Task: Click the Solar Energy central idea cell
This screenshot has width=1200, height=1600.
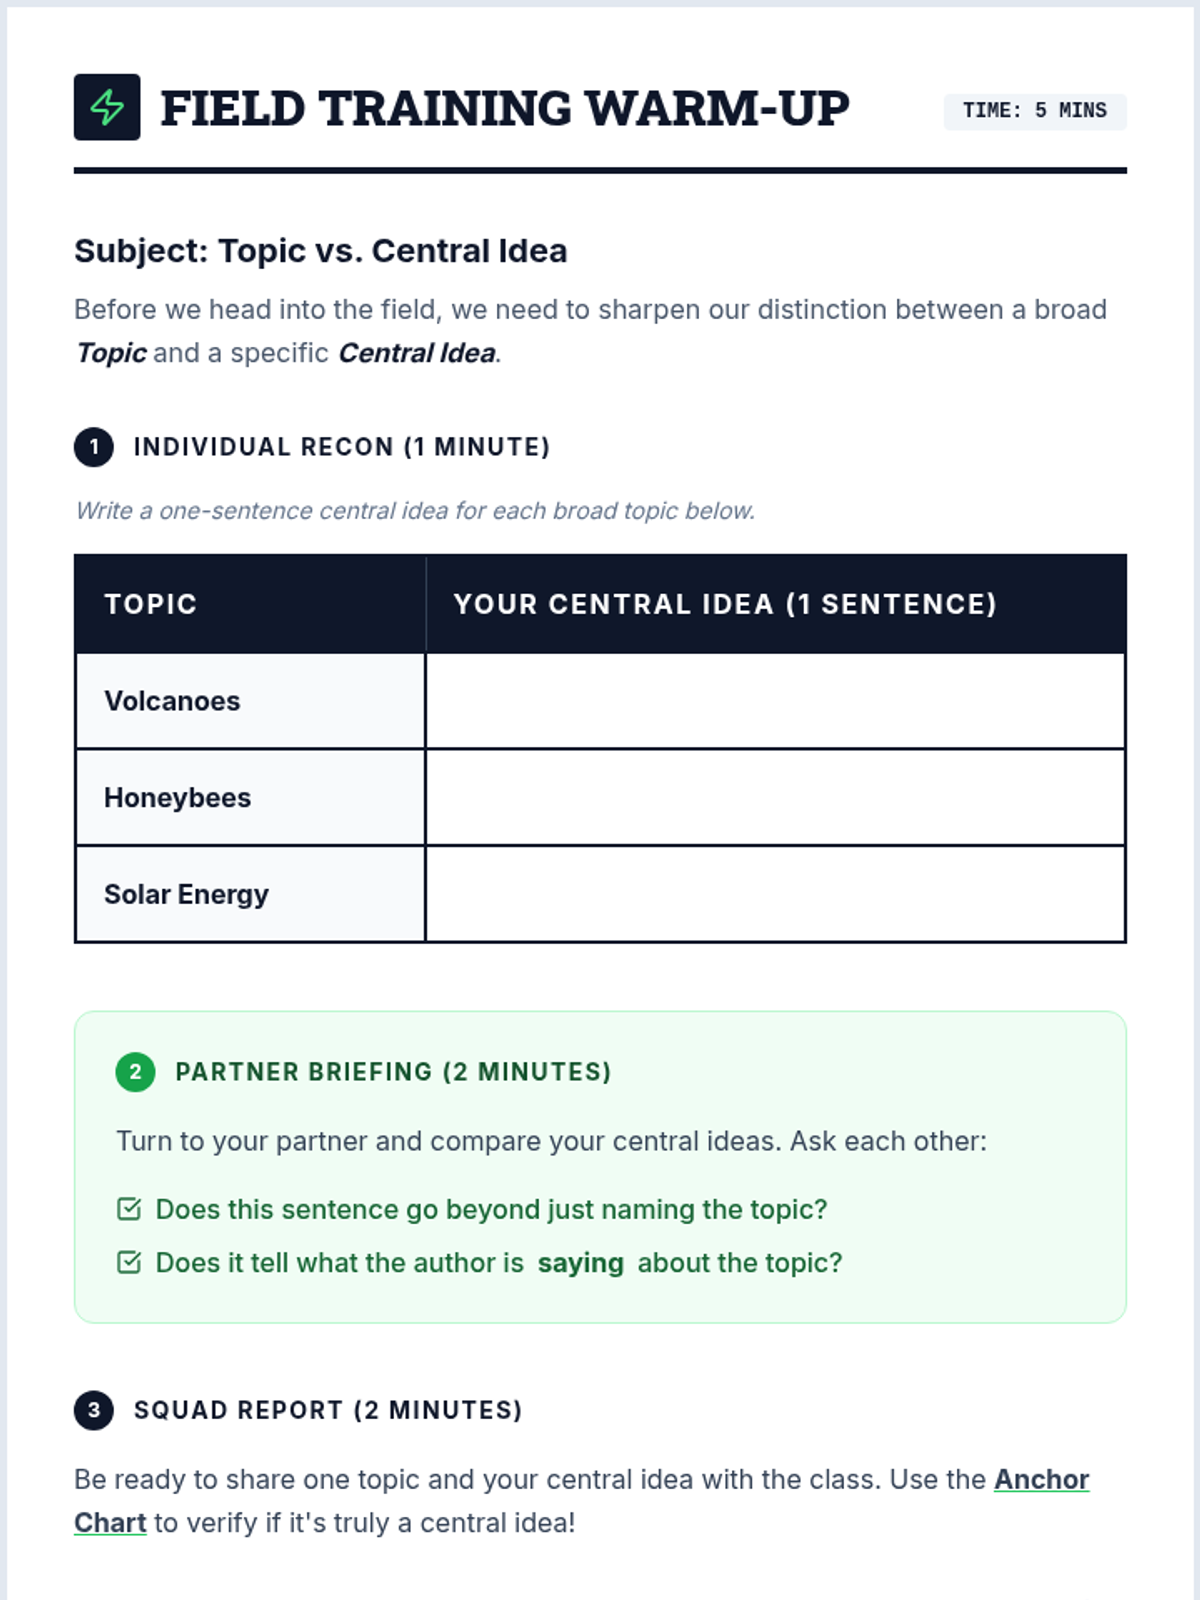Action: click(x=775, y=894)
